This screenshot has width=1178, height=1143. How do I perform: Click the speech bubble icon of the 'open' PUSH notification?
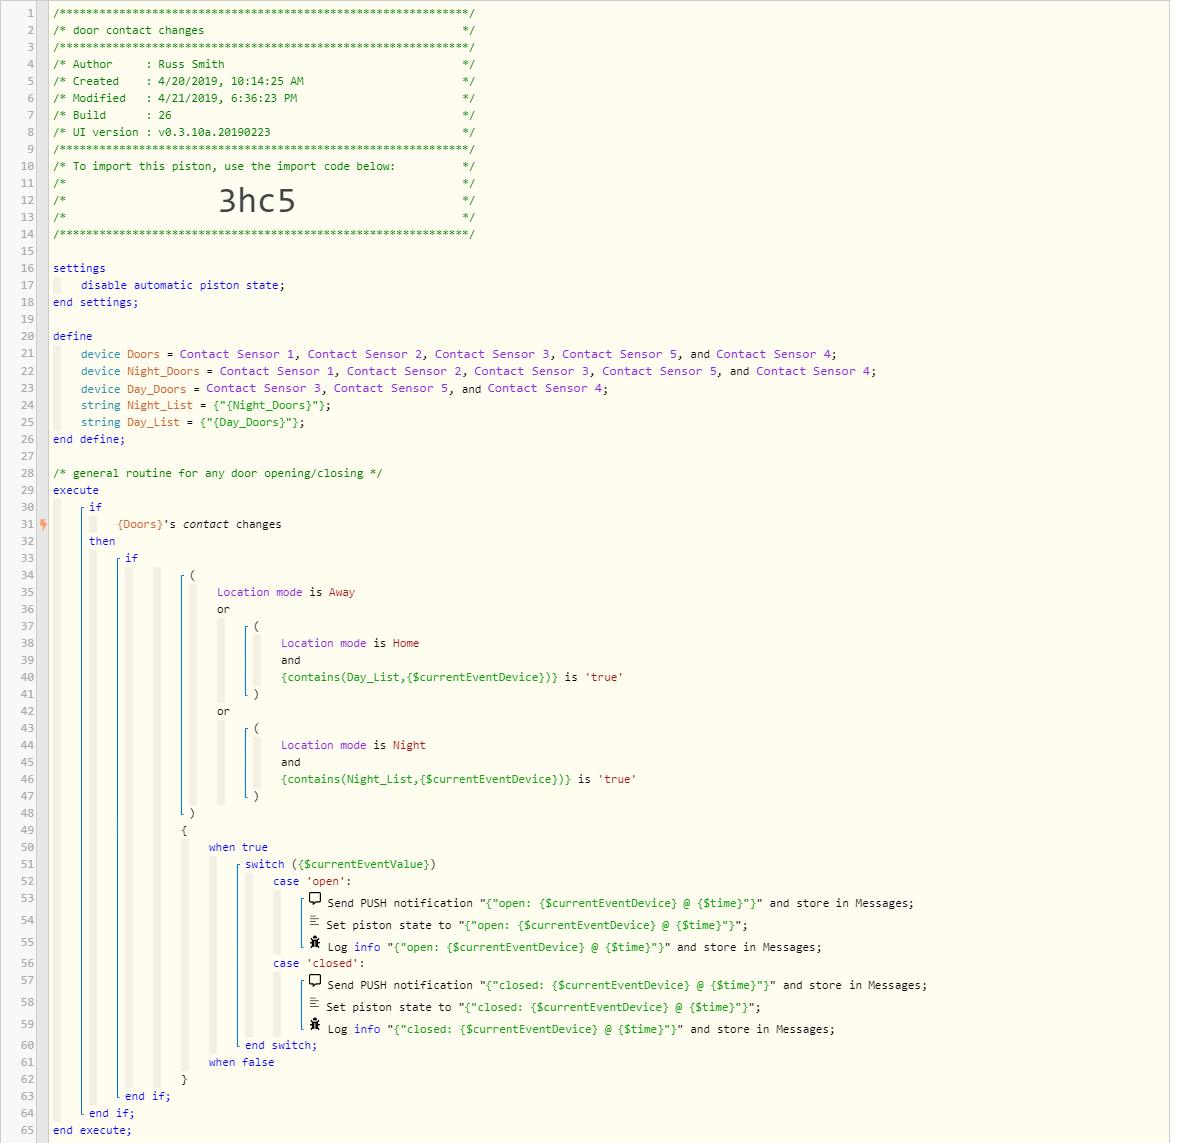click(x=315, y=899)
